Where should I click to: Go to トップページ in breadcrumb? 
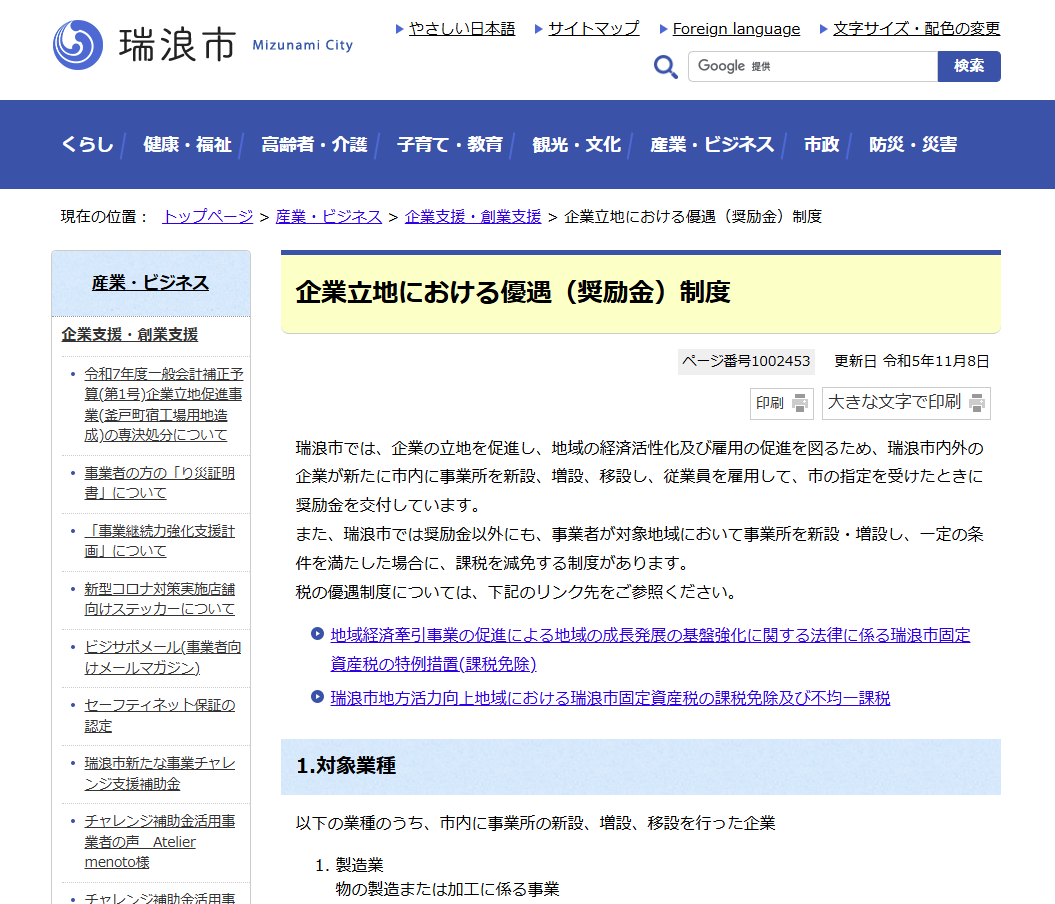(208, 217)
